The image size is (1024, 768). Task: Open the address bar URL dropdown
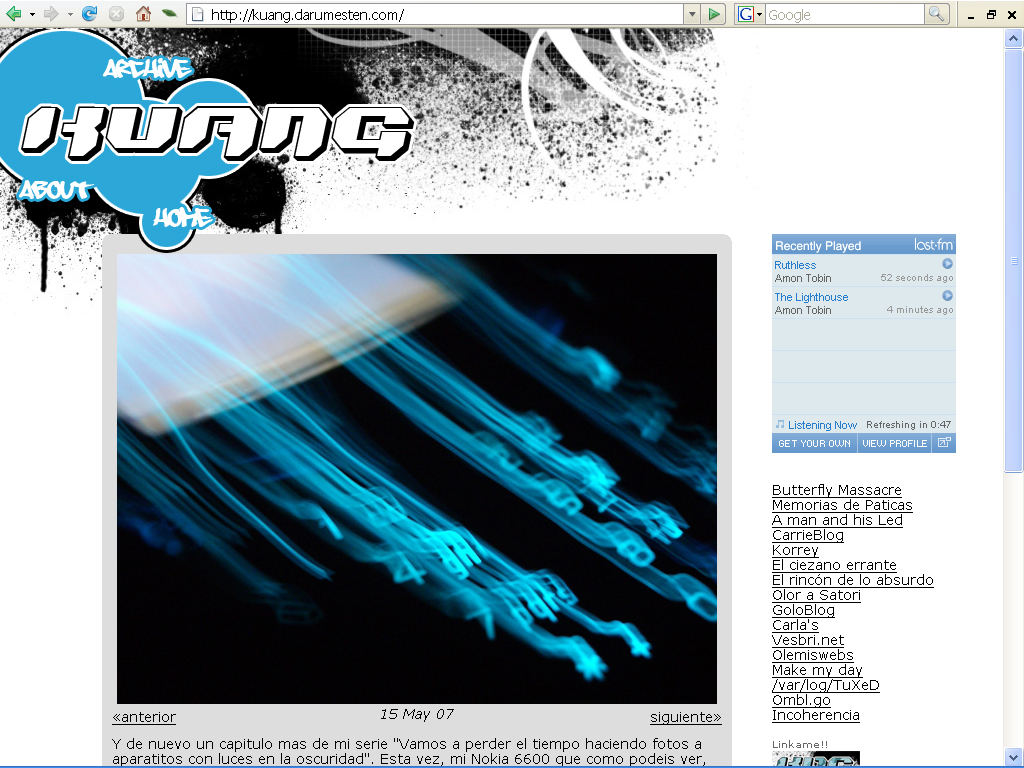(691, 14)
